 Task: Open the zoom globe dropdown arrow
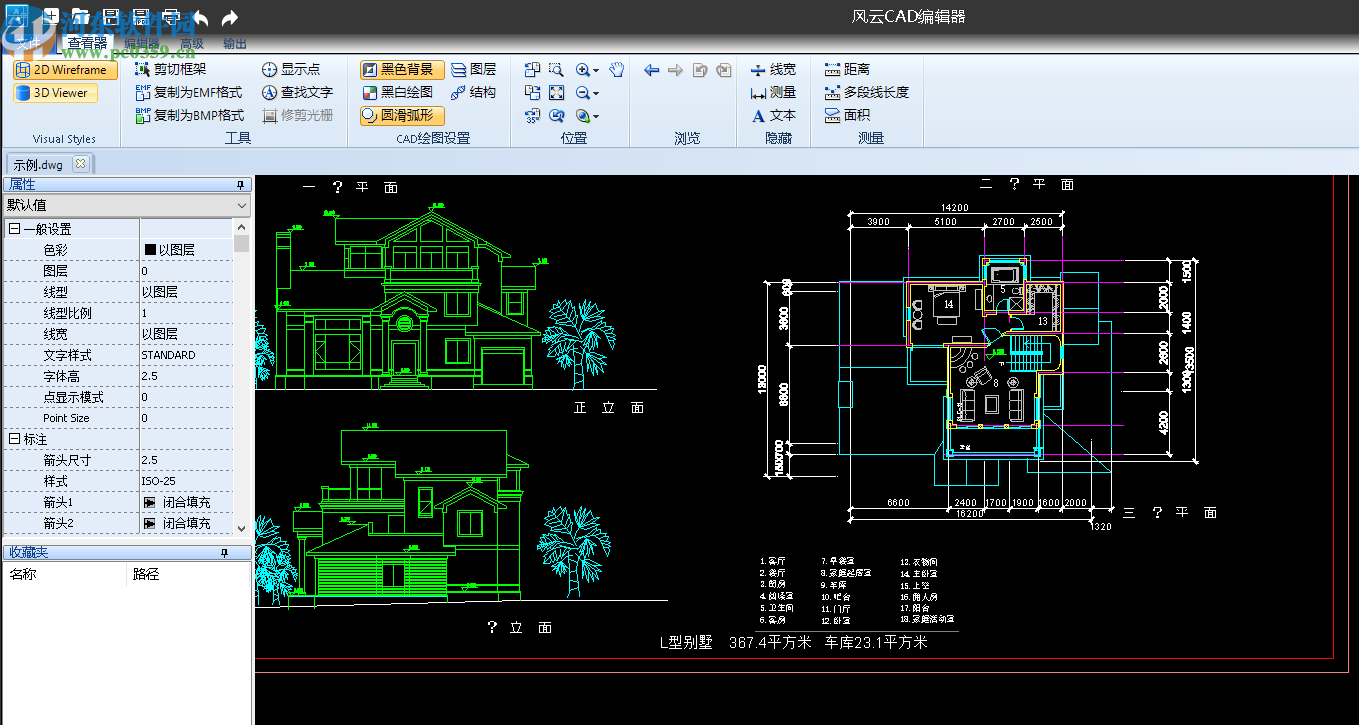click(x=595, y=116)
